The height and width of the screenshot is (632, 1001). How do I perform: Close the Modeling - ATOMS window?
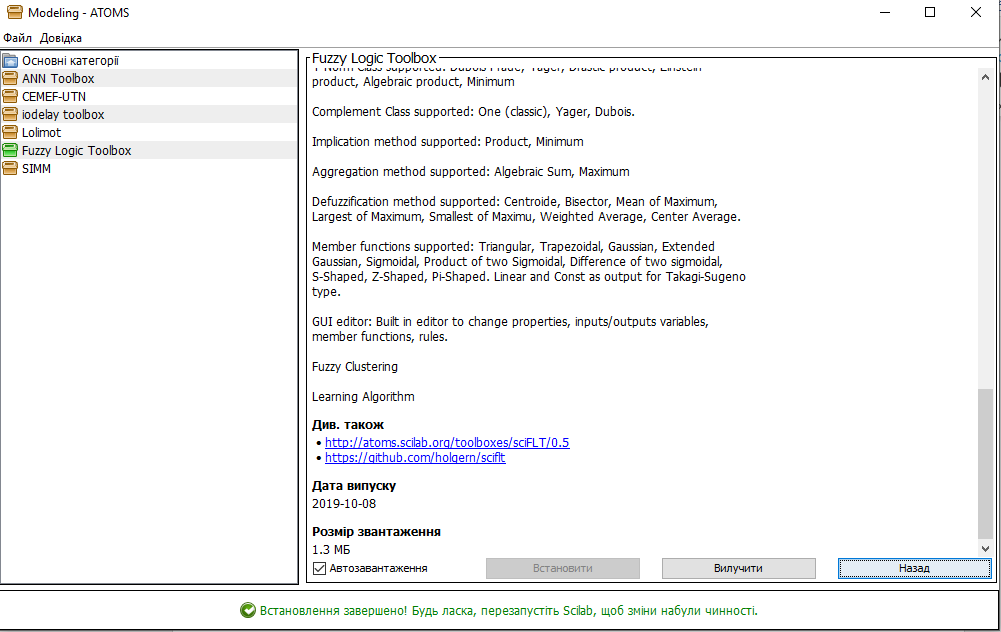click(x=975, y=12)
